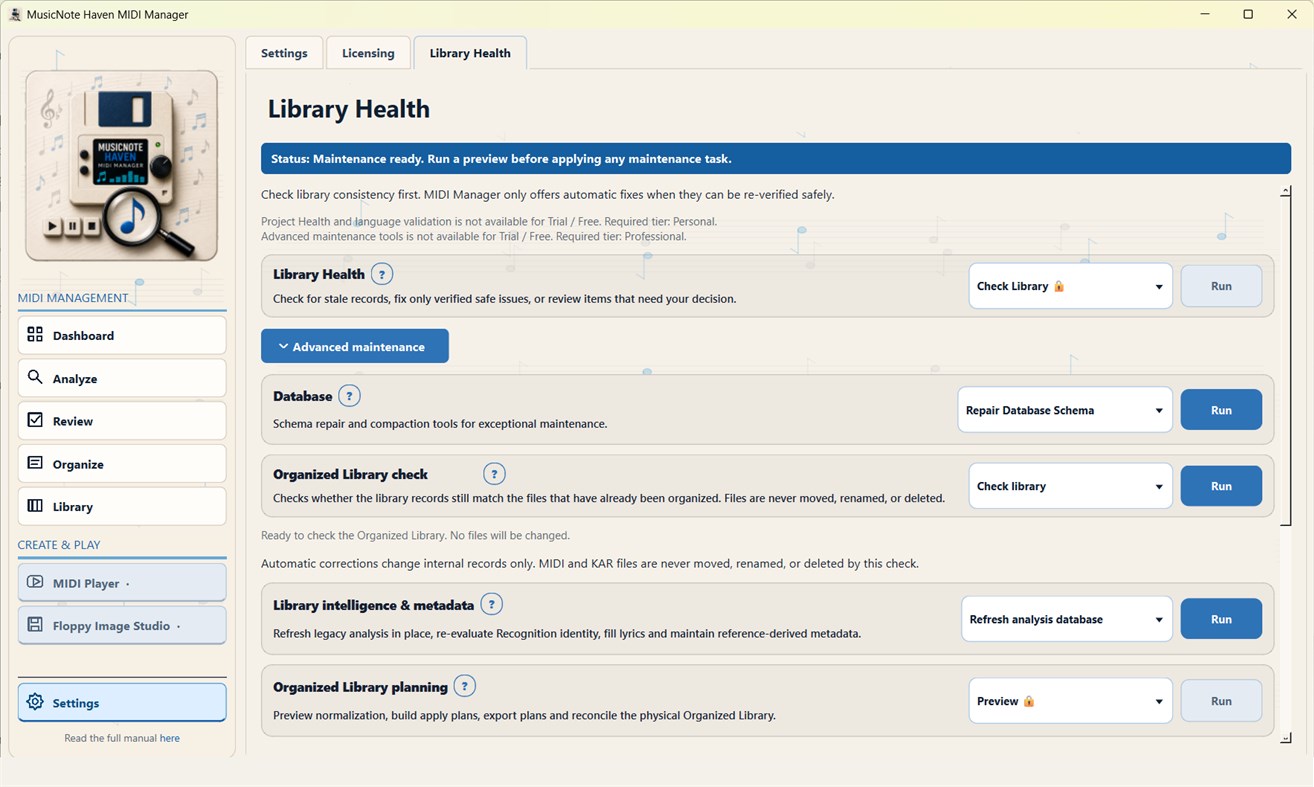Collapse the Advanced maintenance section
This screenshot has width=1314, height=787.
pyautogui.click(x=355, y=346)
